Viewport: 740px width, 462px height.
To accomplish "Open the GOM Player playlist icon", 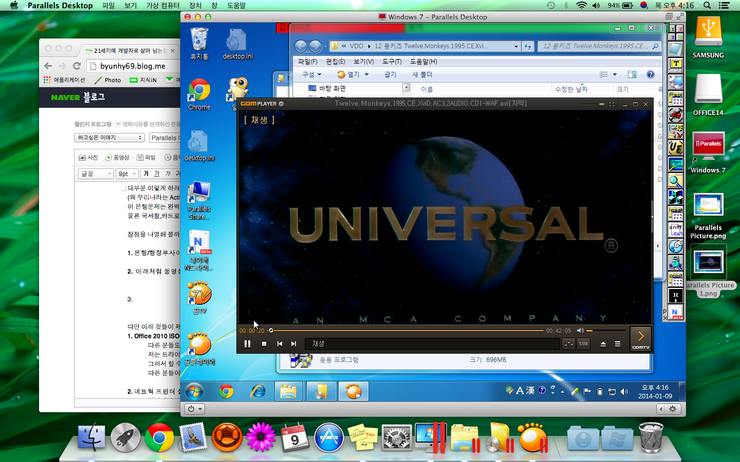I will tap(617, 344).
